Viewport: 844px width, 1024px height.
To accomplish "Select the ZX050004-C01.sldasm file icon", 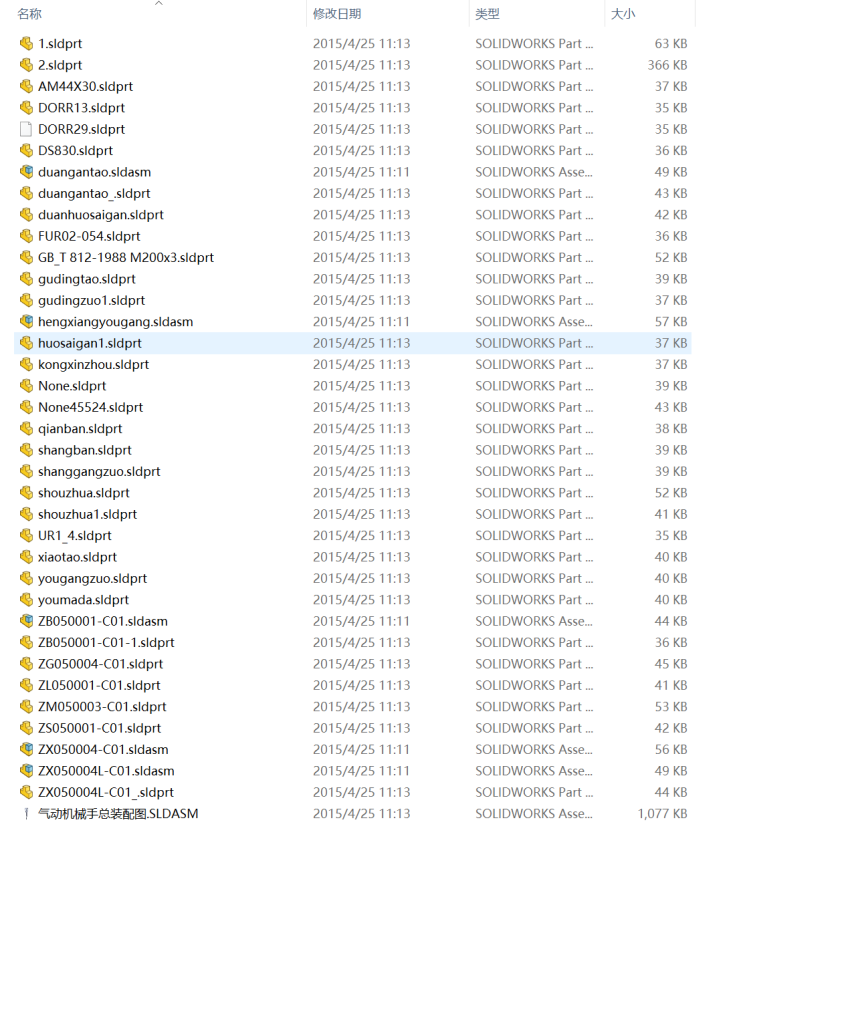I will (x=26, y=749).
